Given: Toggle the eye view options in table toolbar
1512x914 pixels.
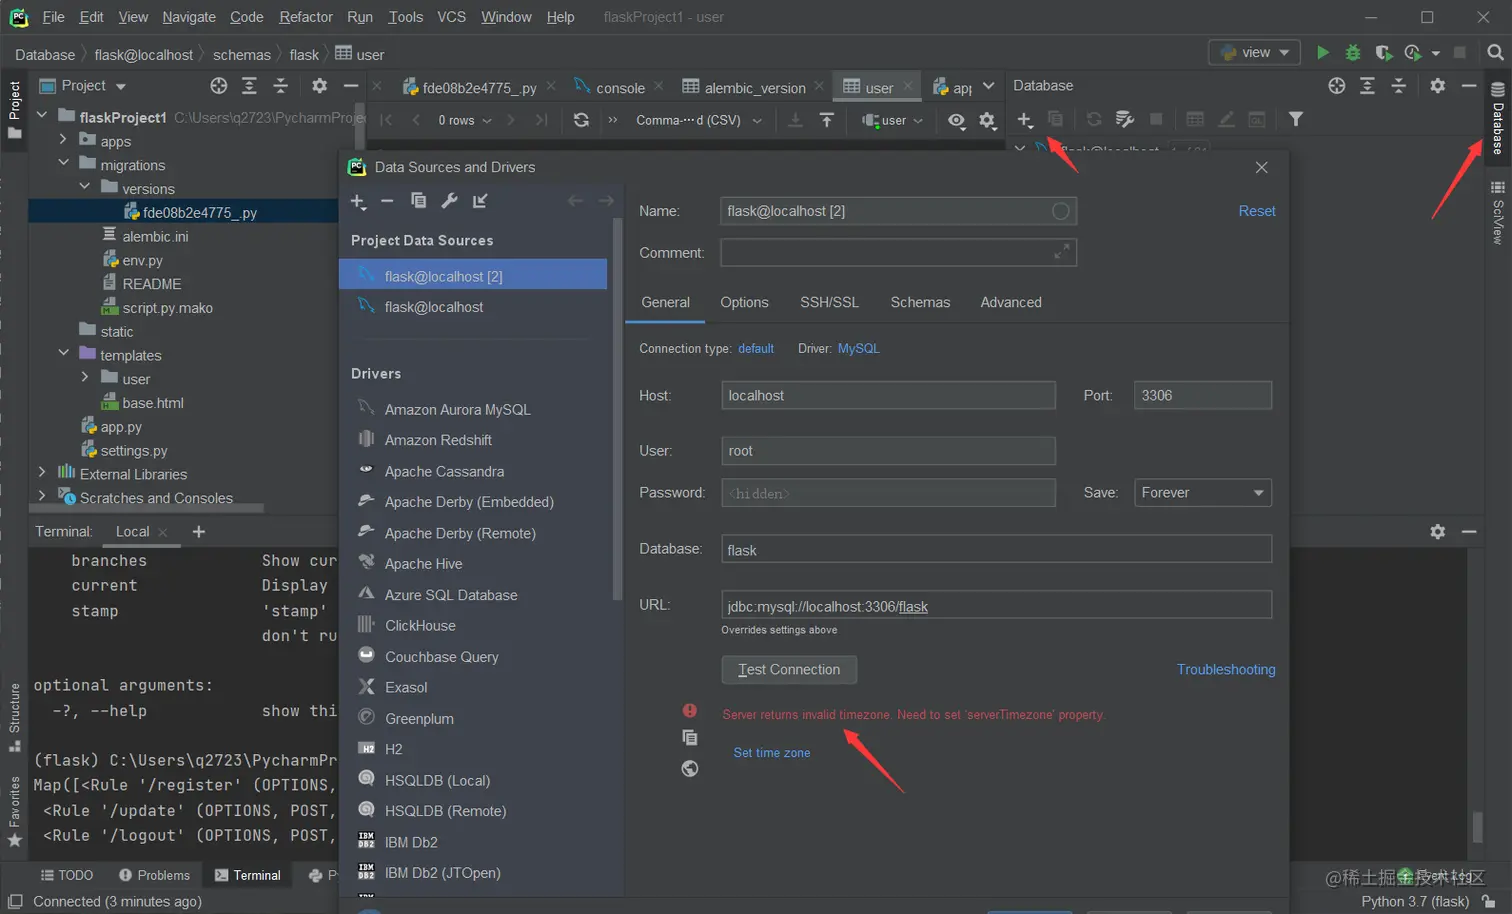Looking at the screenshot, I should click(x=956, y=120).
